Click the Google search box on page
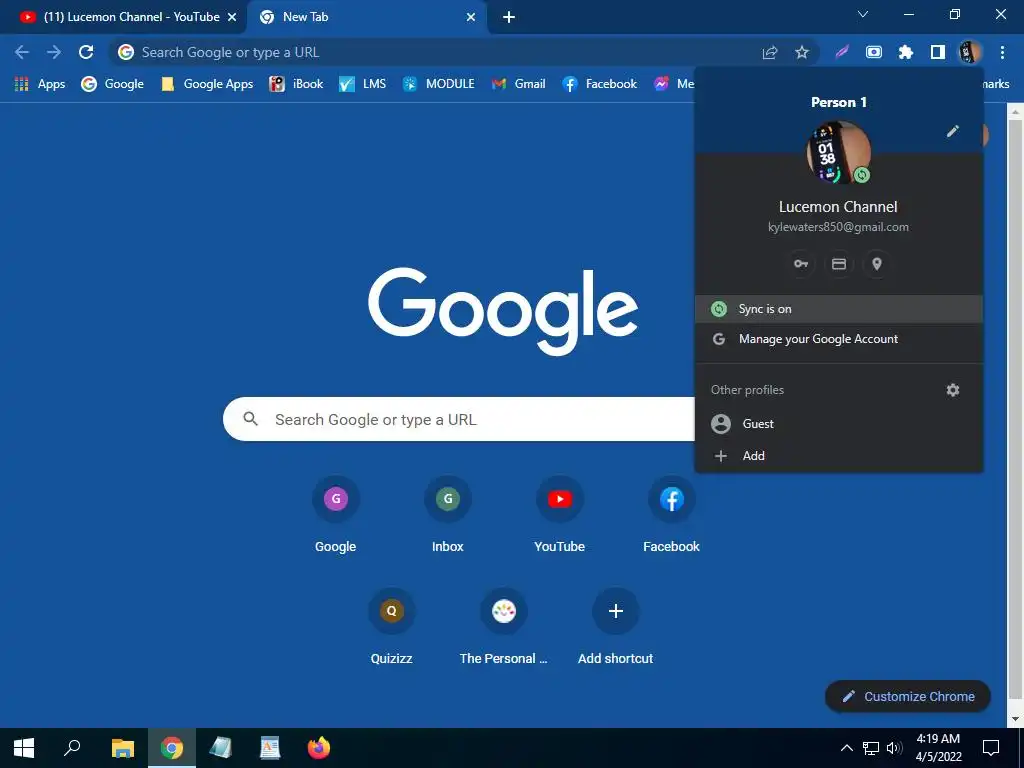Screen dimensions: 1024x768 (459, 419)
